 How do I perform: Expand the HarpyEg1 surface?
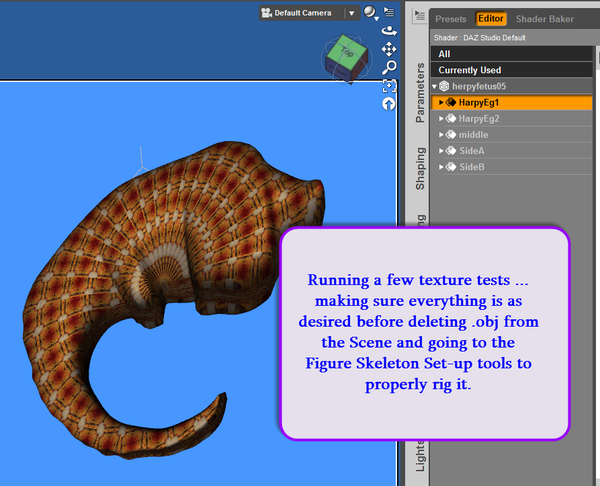point(441,102)
